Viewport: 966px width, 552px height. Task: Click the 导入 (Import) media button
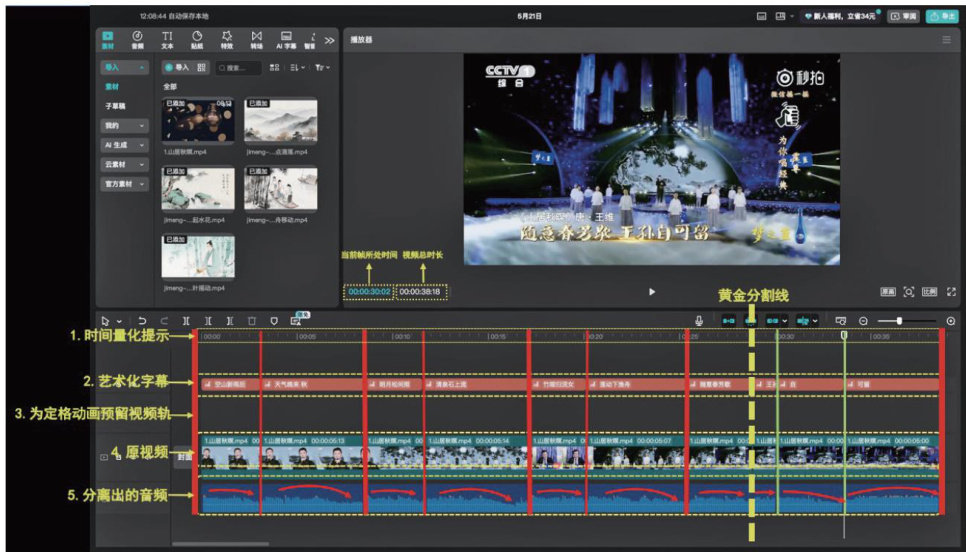pyautogui.click(x=176, y=68)
